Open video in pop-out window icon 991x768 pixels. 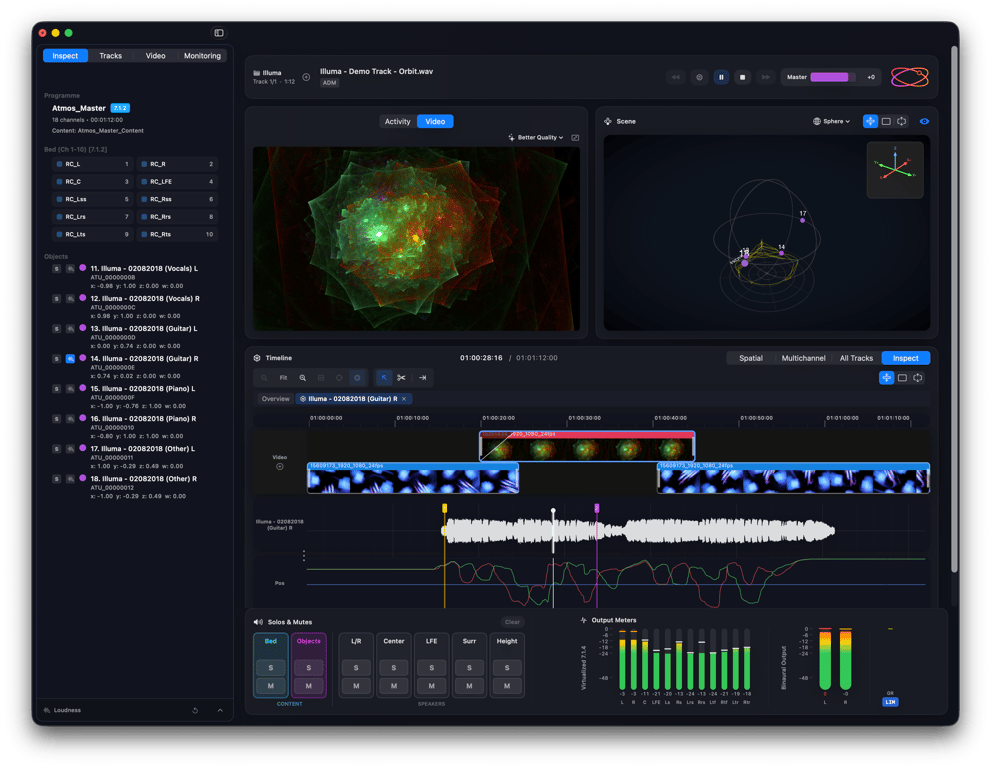(x=575, y=137)
